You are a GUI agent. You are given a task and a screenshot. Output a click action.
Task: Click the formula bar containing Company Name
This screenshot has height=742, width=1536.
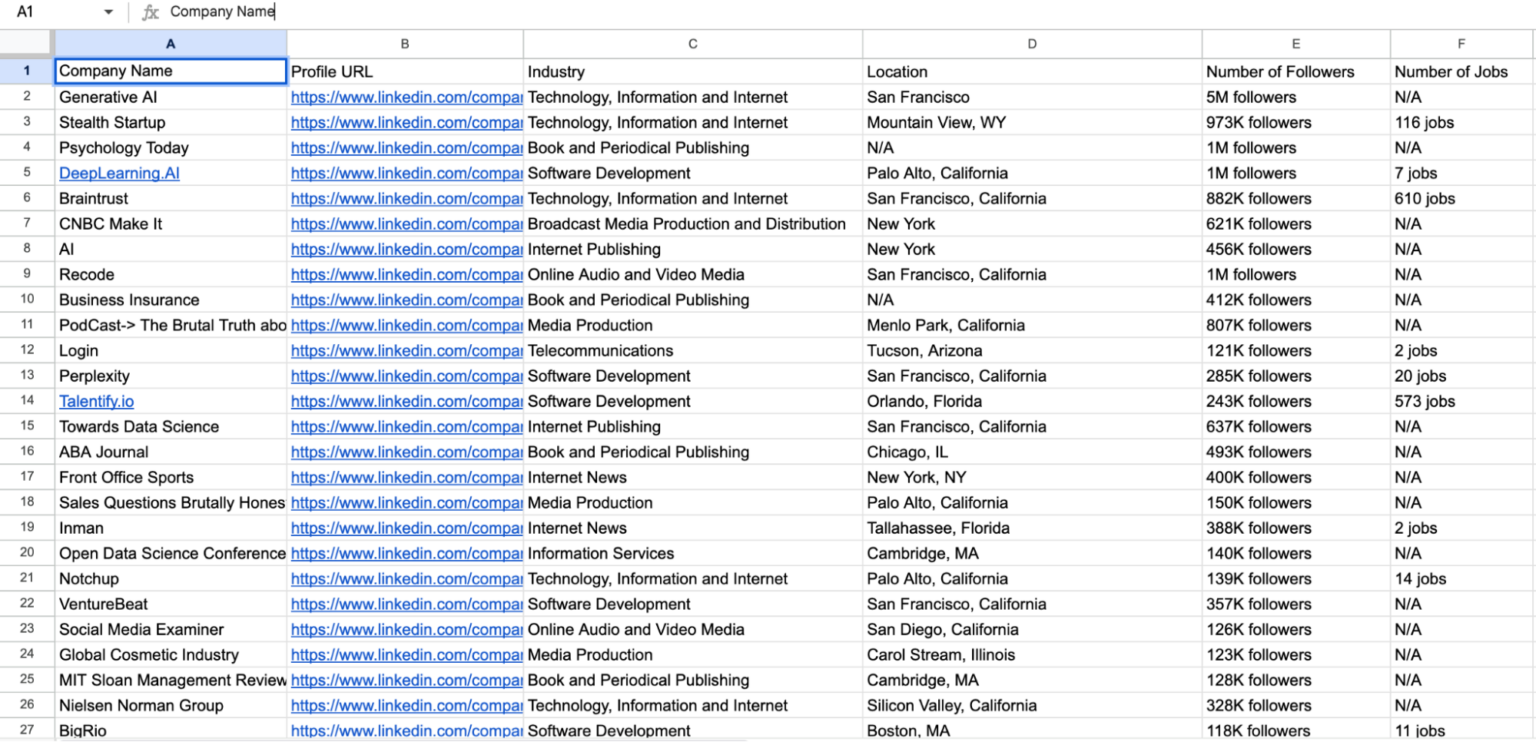pyautogui.click(x=850, y=12)
